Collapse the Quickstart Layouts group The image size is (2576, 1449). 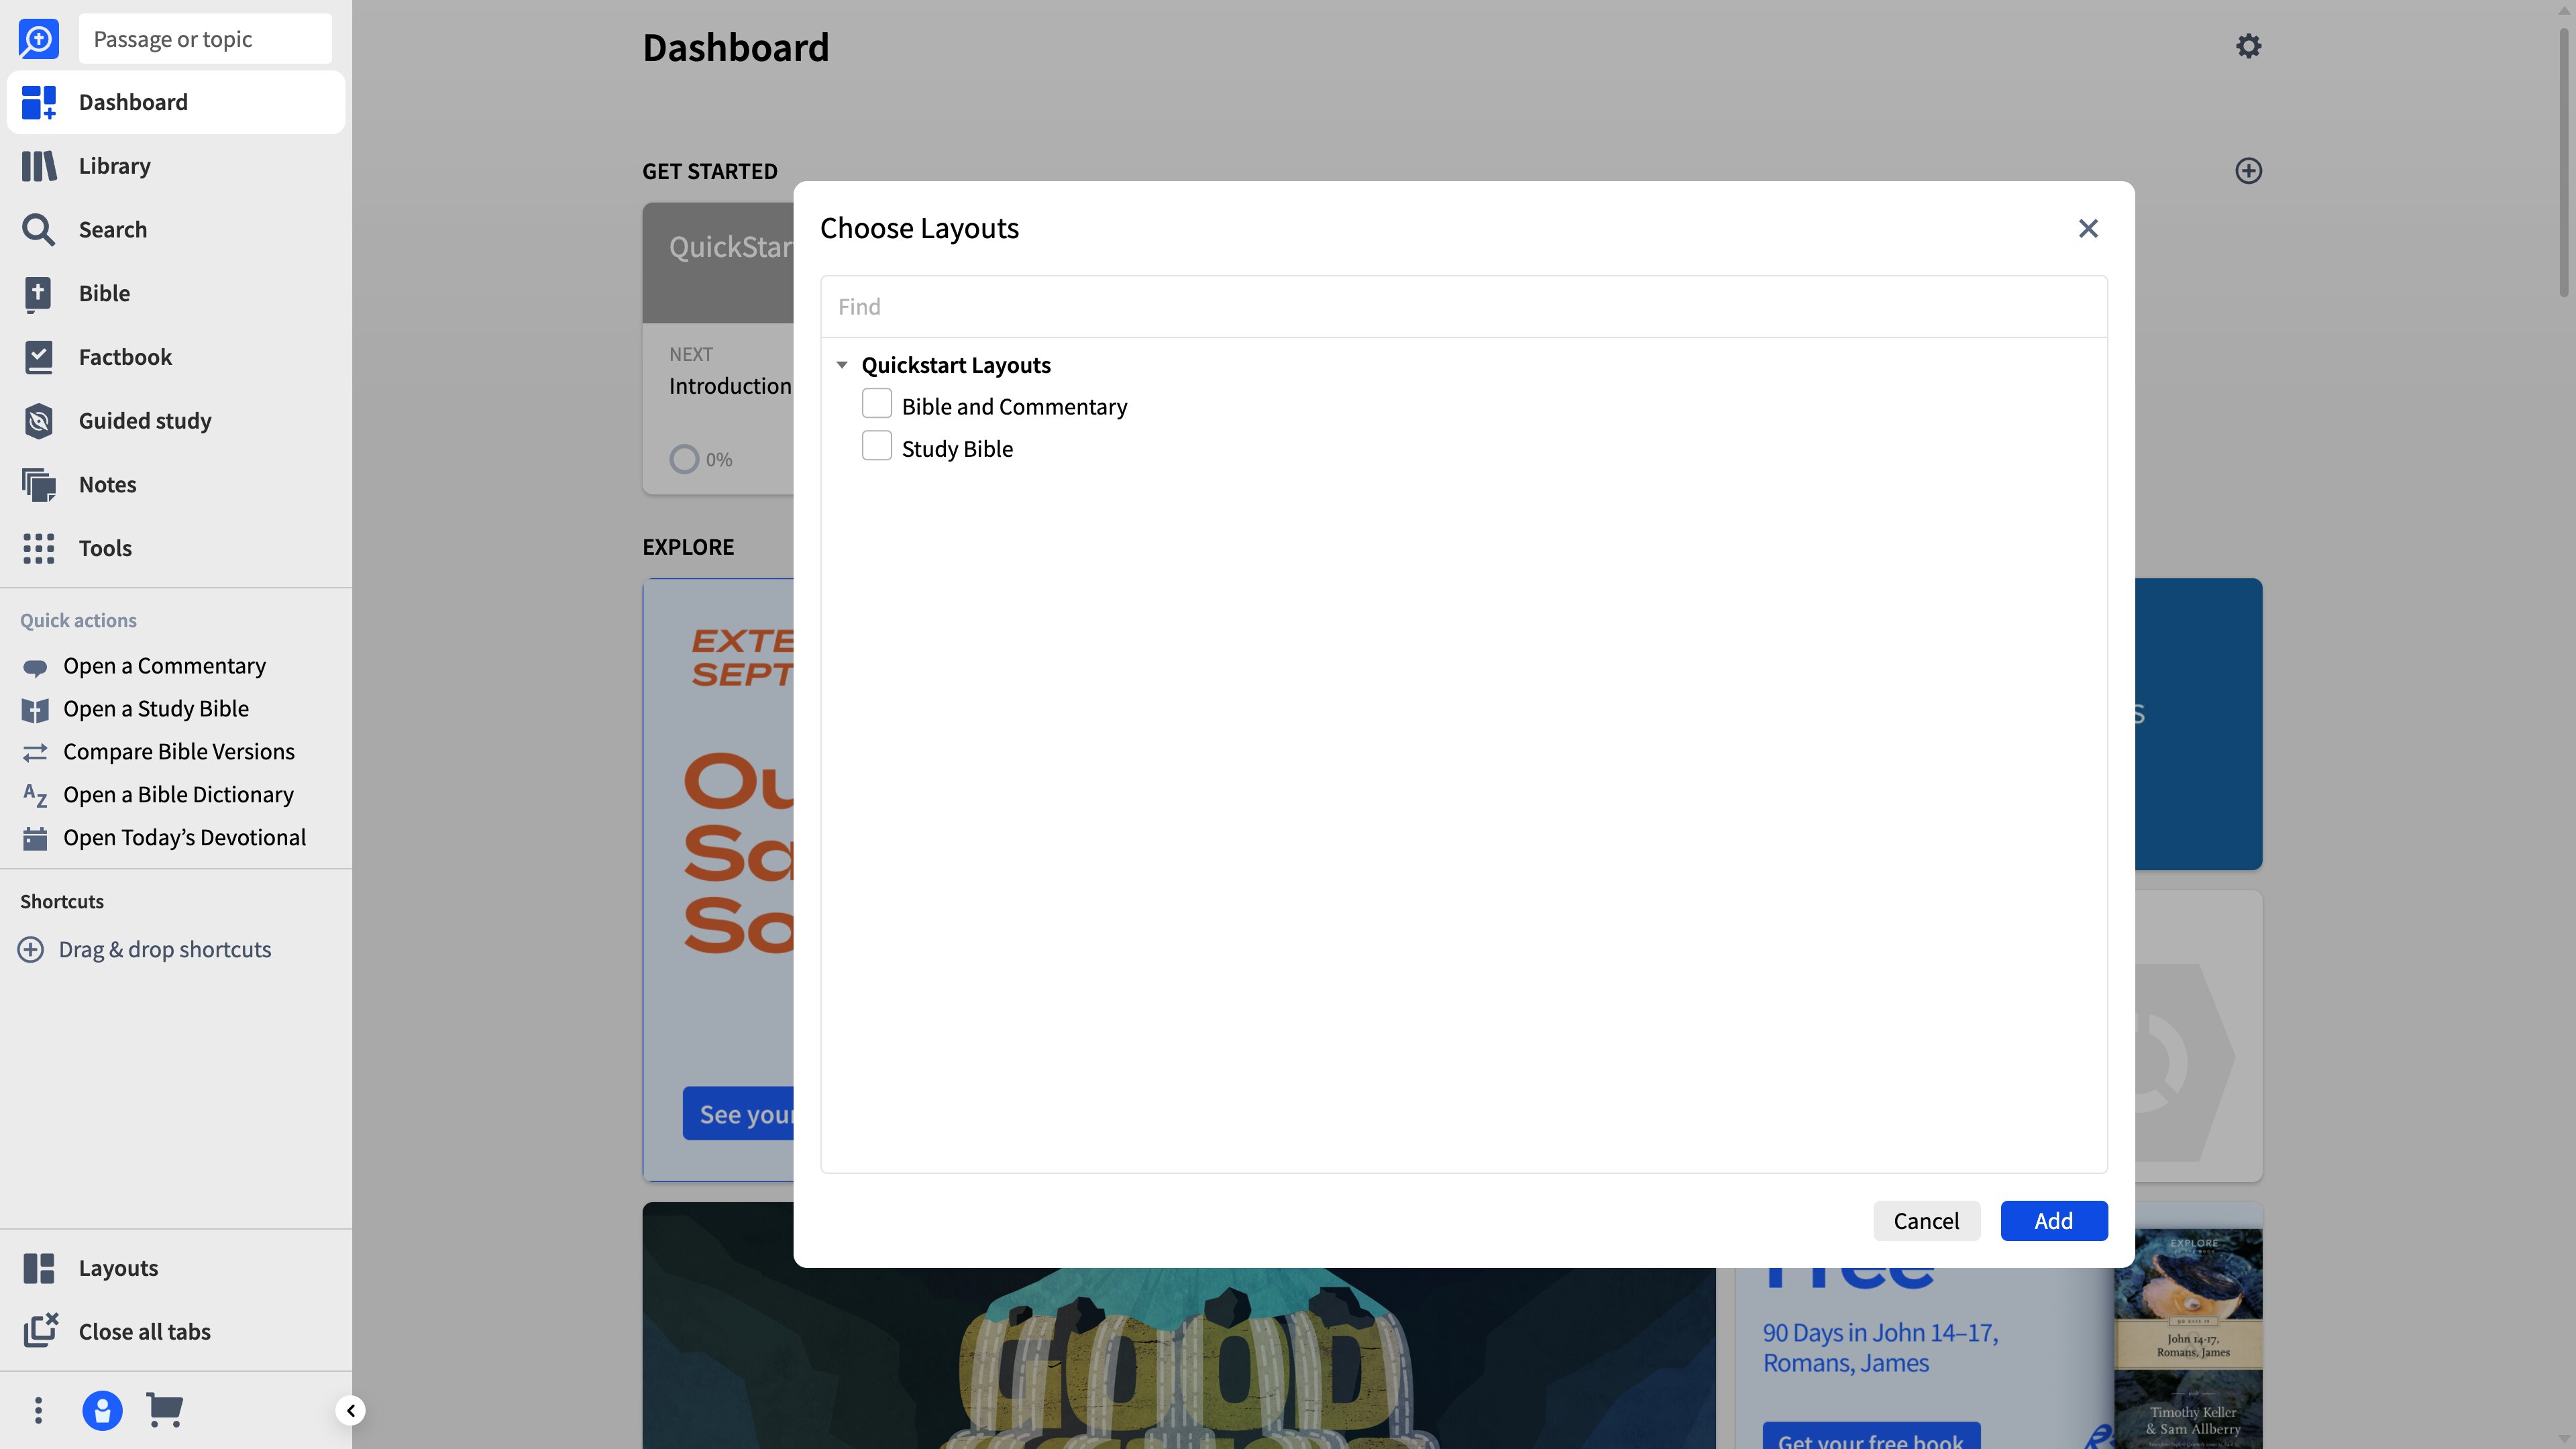[842, 365]
